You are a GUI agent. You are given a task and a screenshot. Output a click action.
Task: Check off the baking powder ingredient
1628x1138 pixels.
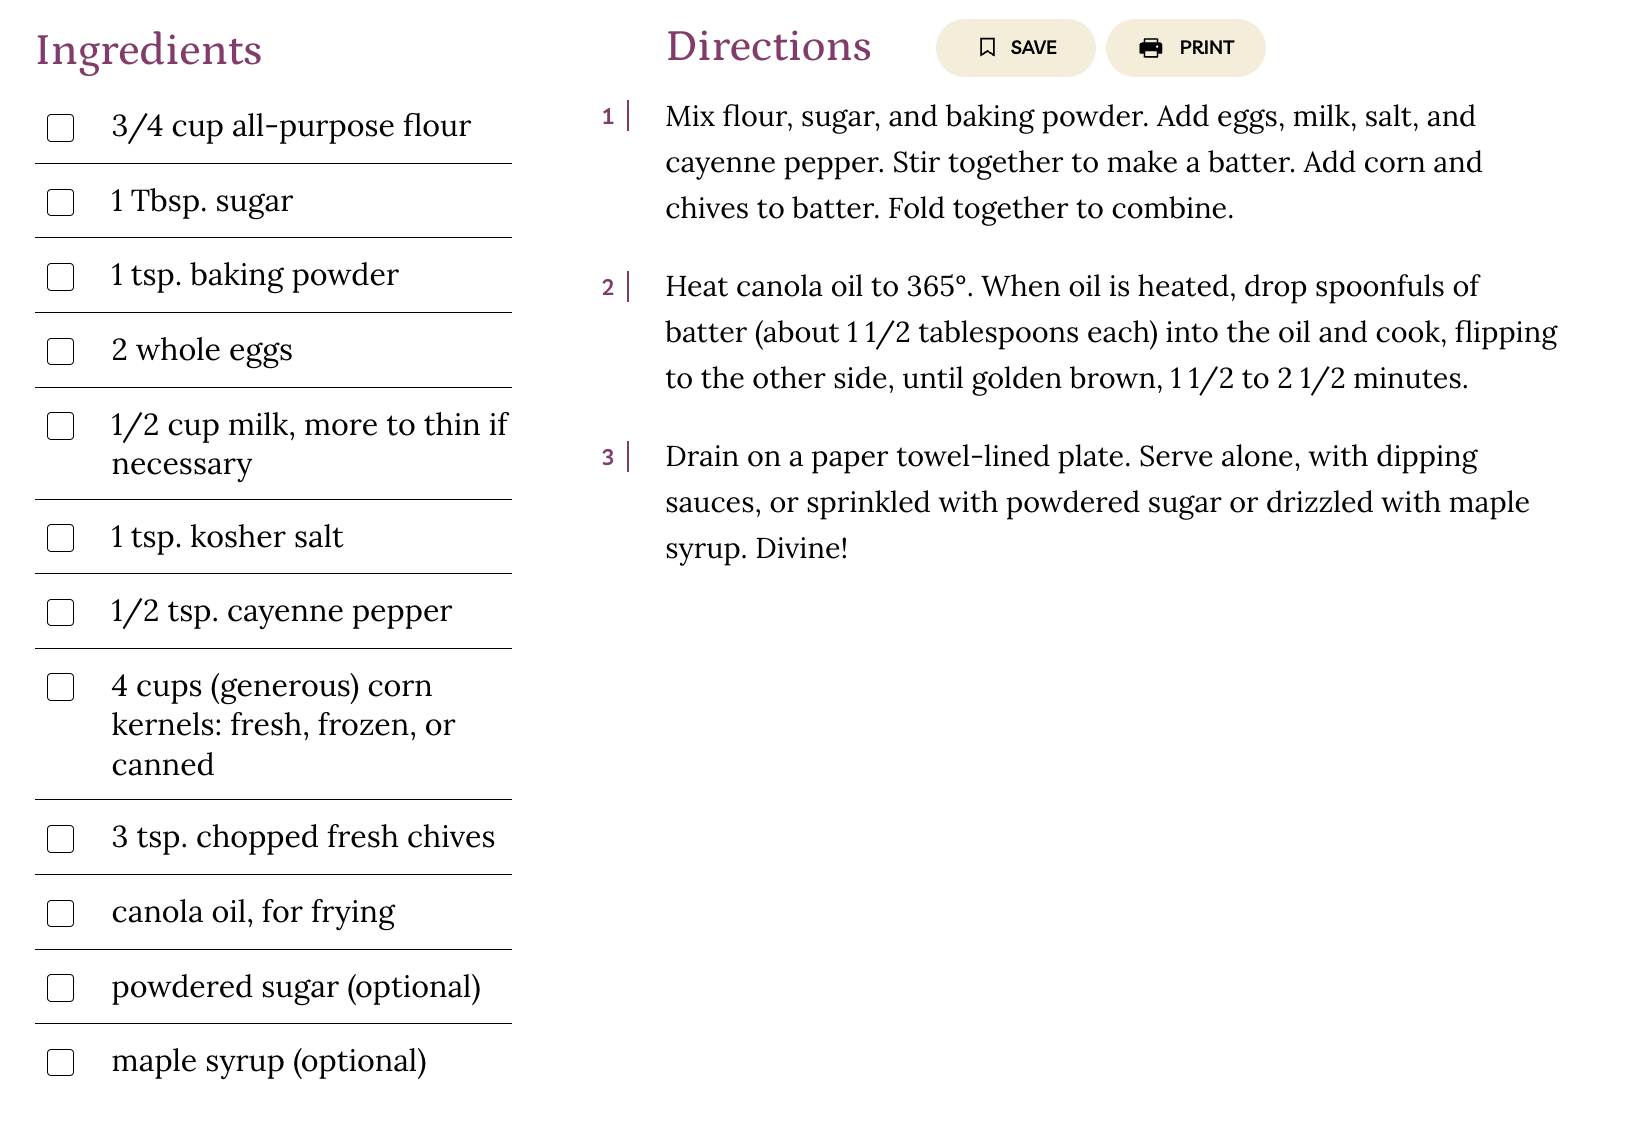(61, 277)
